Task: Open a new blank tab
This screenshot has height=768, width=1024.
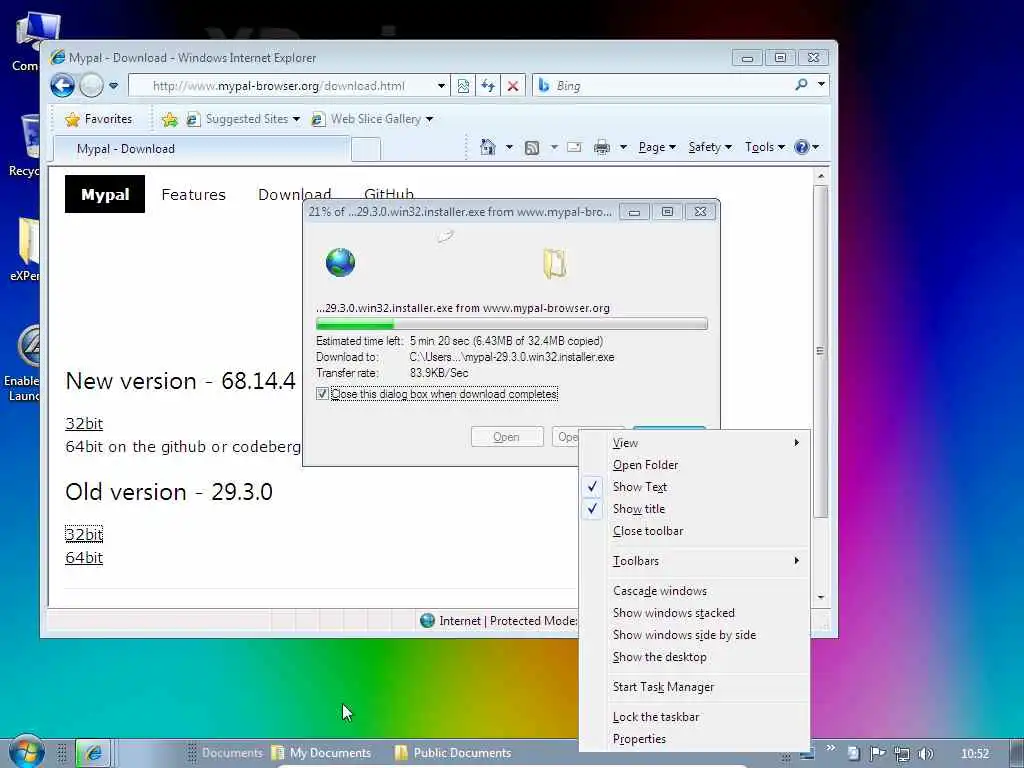Action: tap(366, 150)
